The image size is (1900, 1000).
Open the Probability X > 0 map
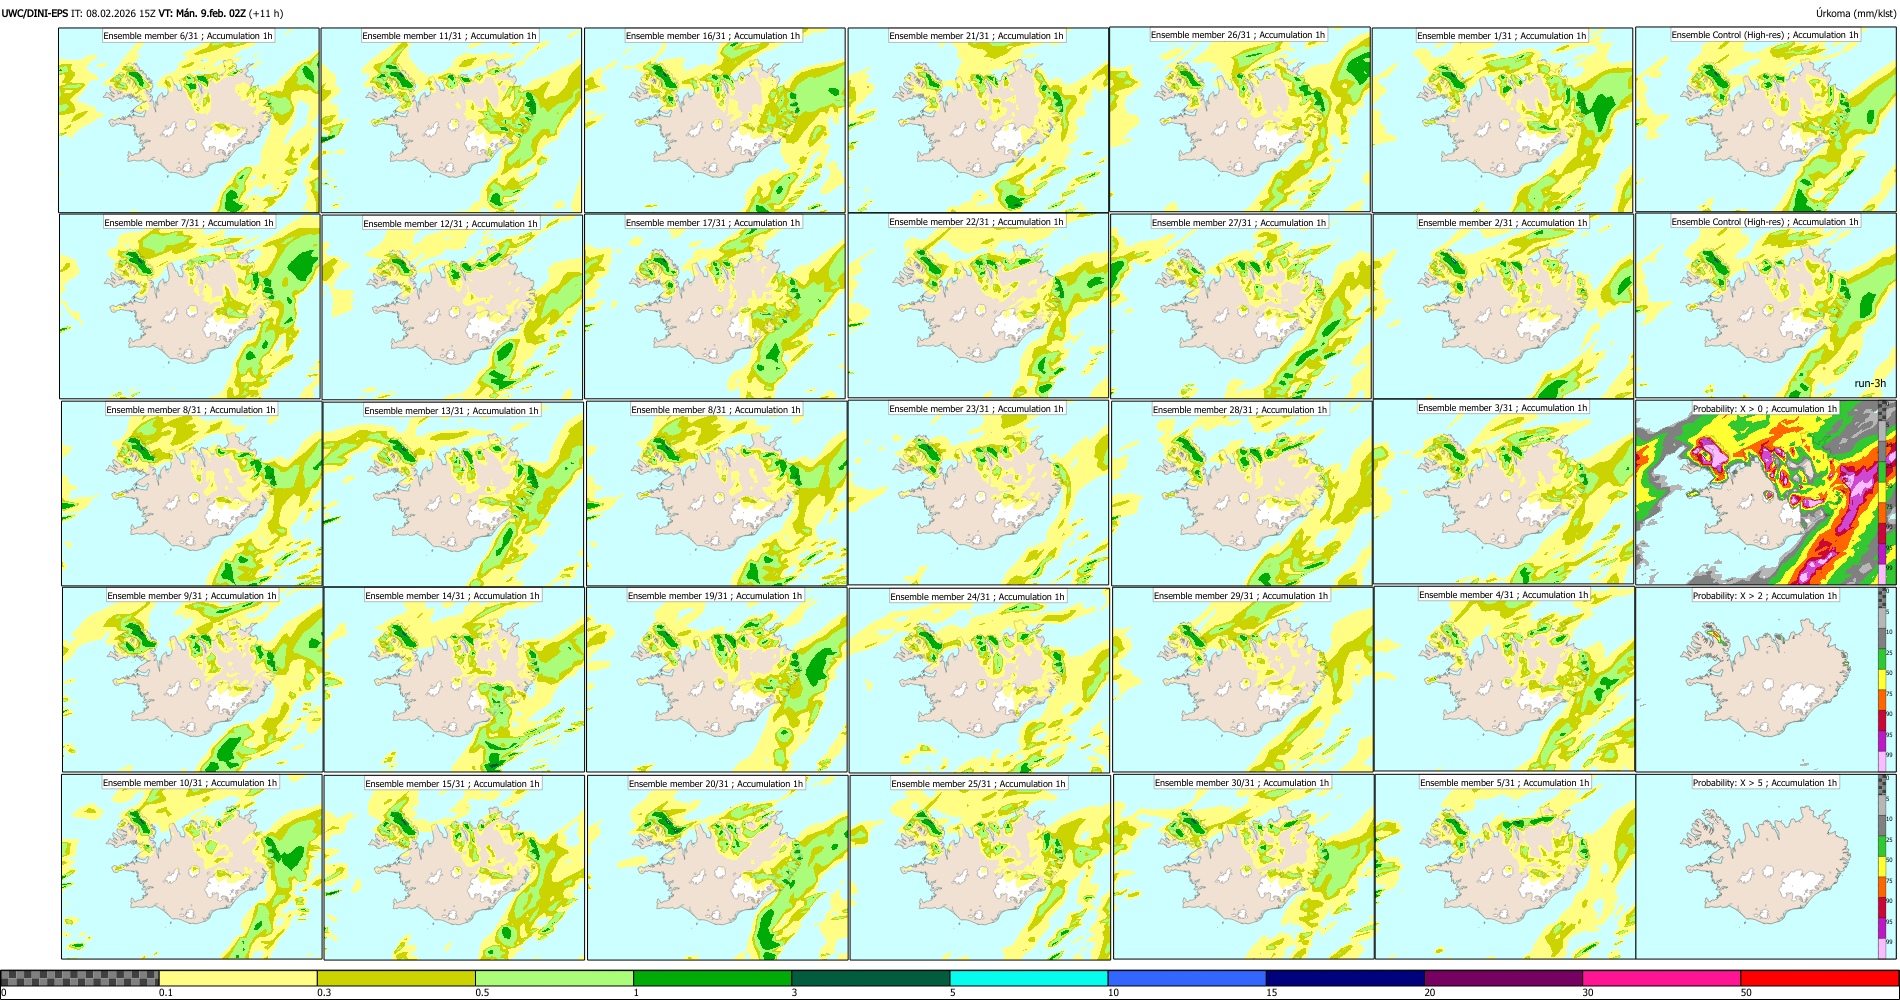pos(1766,493)
